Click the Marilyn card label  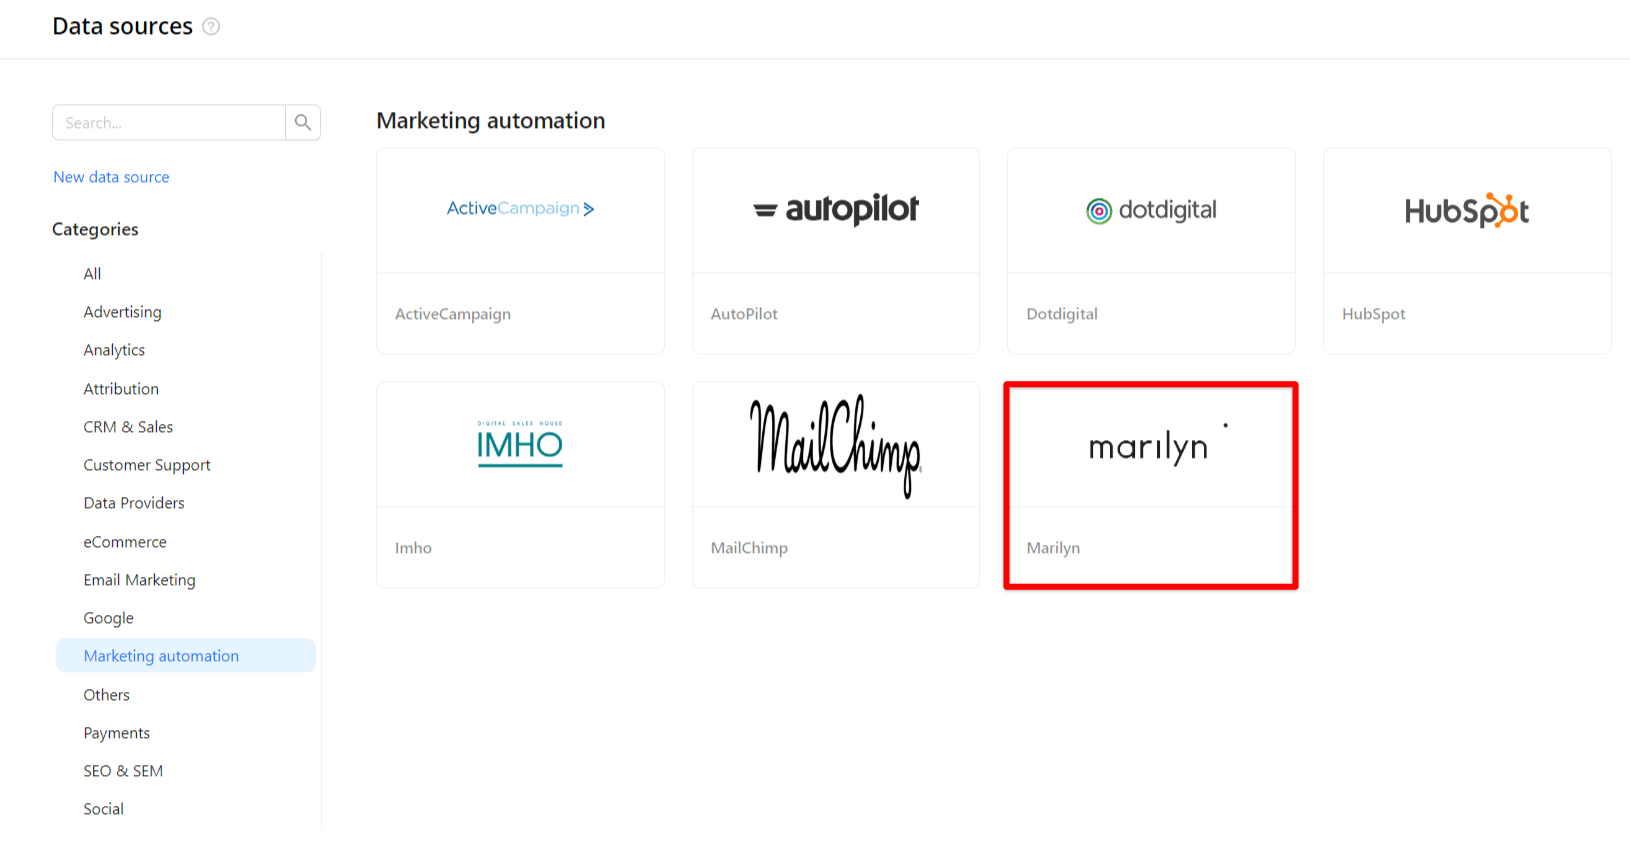point(1053,548)
